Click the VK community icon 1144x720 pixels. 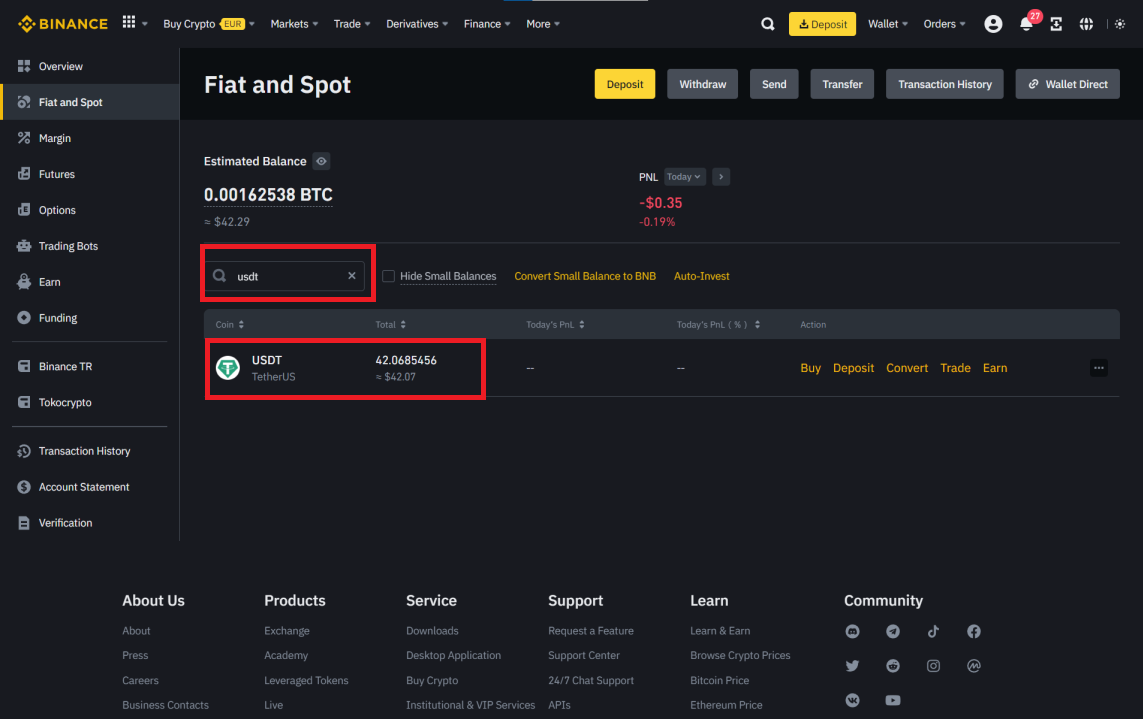(x=852, y=700)
